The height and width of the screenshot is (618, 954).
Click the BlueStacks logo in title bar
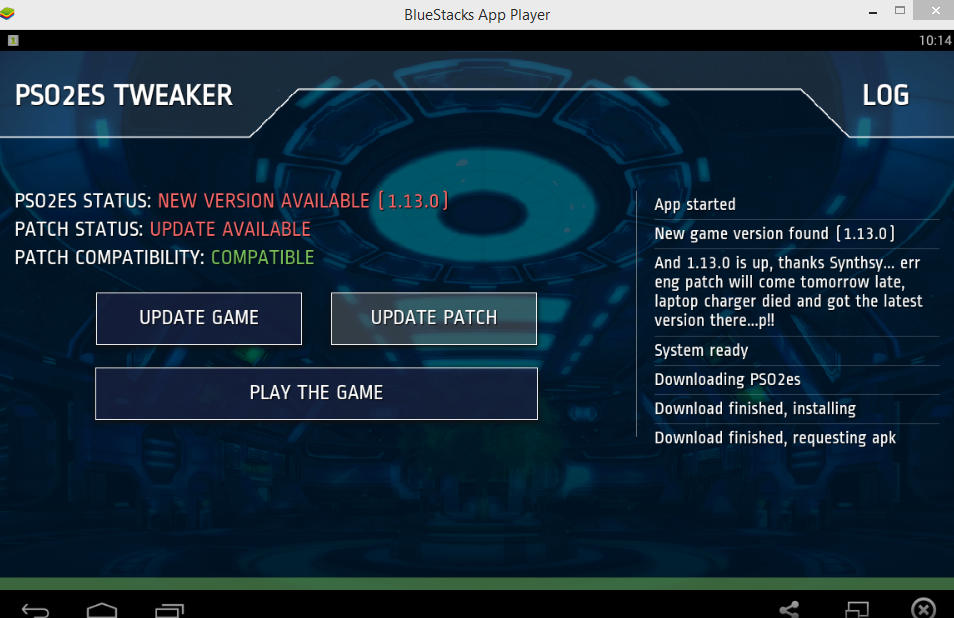(7, 13)
